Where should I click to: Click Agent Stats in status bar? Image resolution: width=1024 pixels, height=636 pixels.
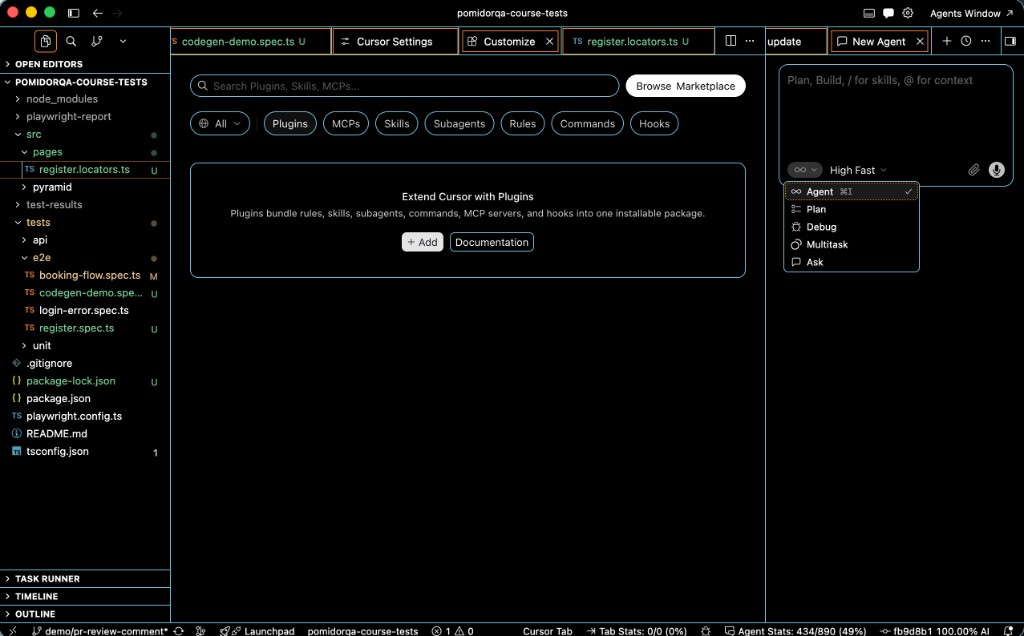click(x=795, y=631)
